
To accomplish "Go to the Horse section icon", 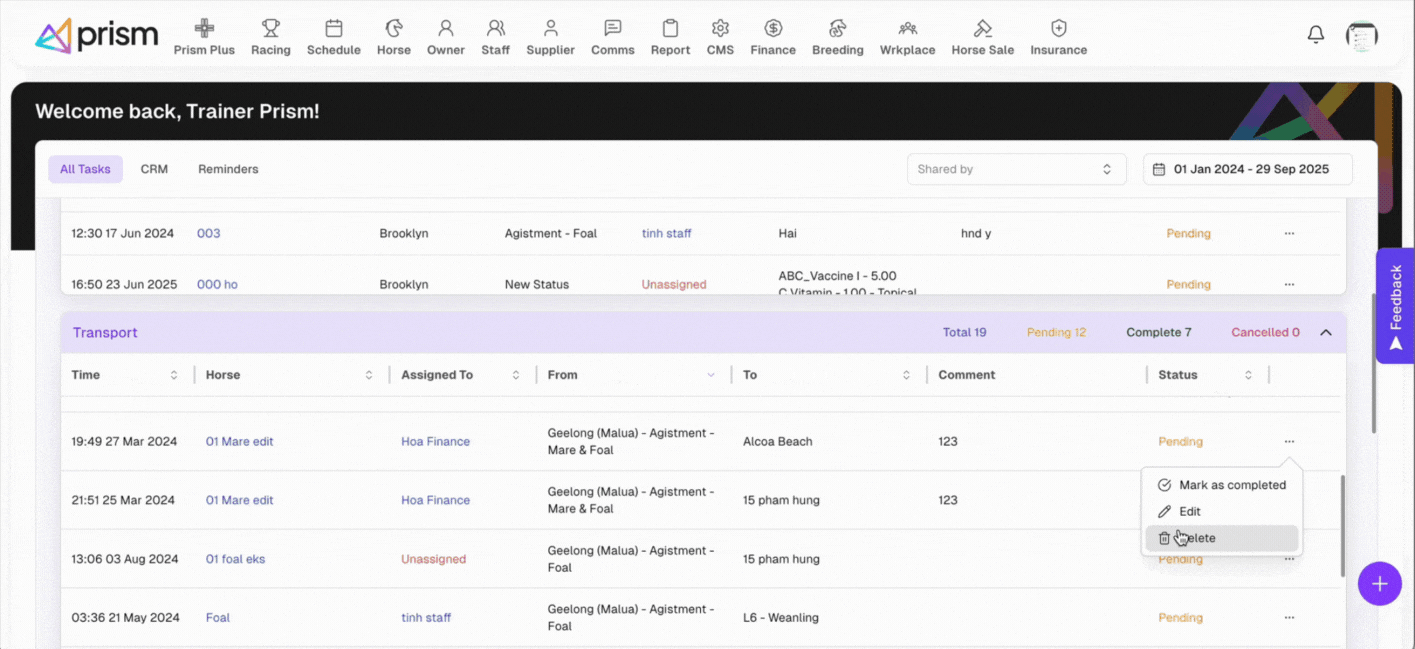I will tap(394, 29).
